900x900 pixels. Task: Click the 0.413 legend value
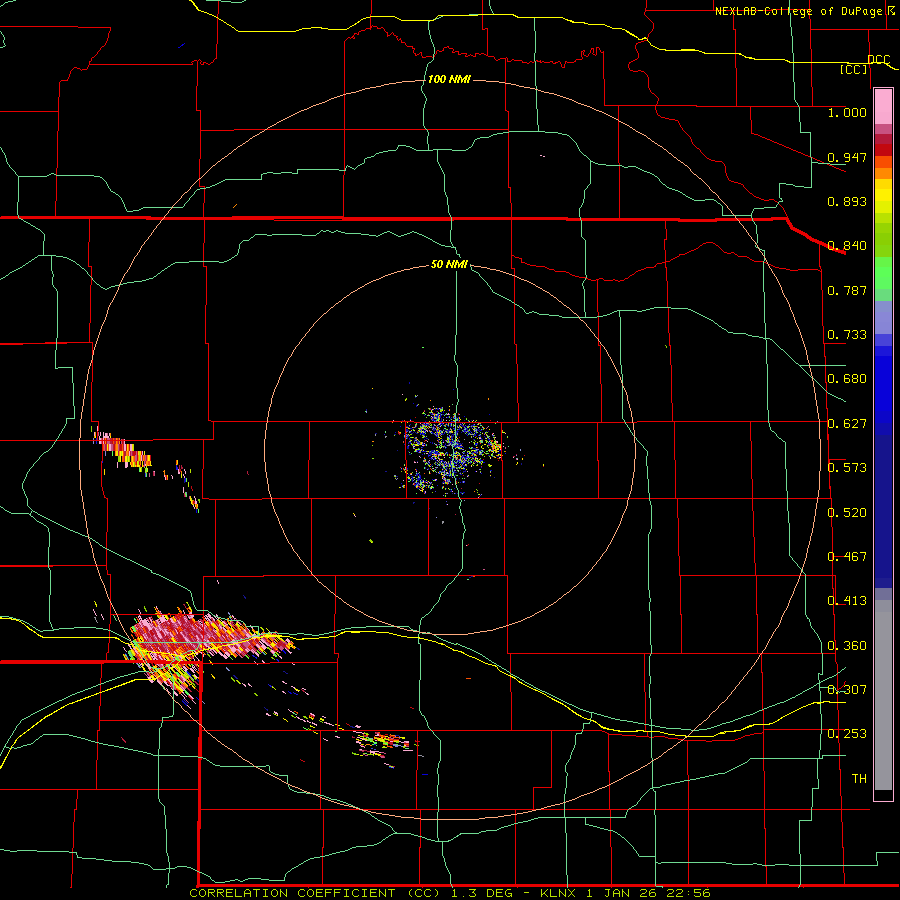pos(847,601)
